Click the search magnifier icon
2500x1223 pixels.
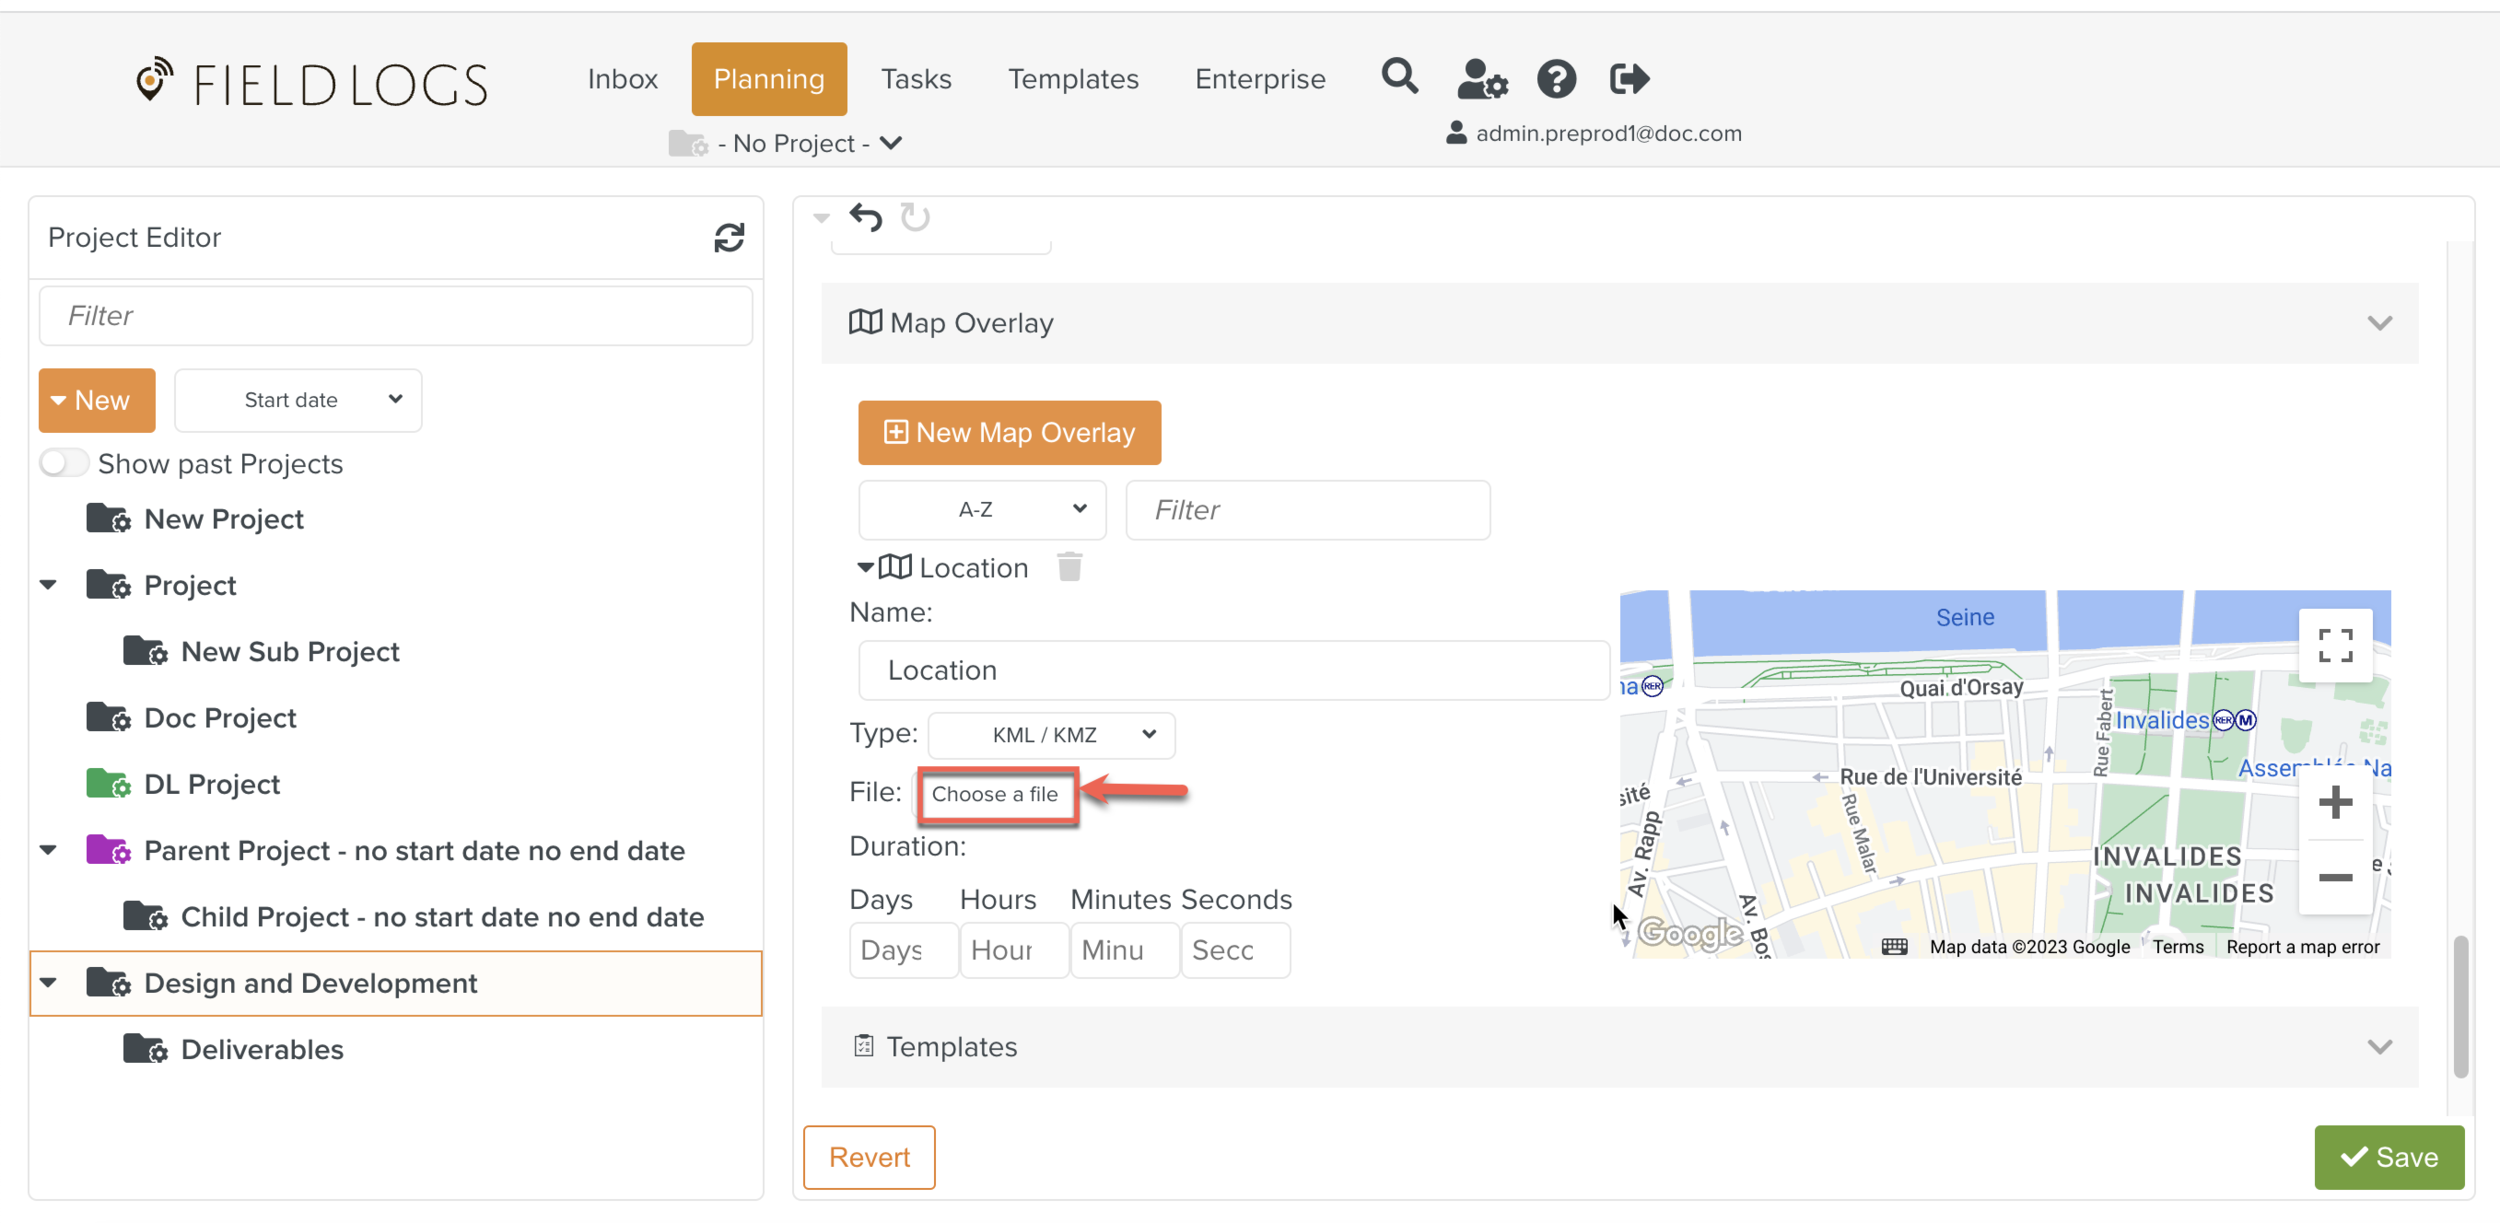[1399, 77]
